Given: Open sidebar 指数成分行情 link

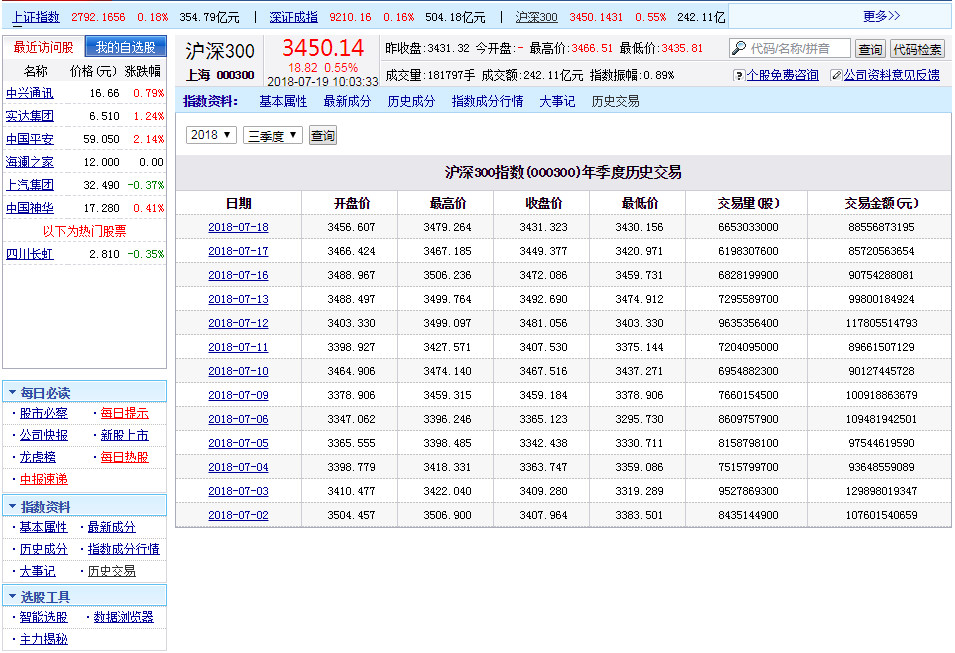Looking at the screenshot, I should (x=124, y=549).
